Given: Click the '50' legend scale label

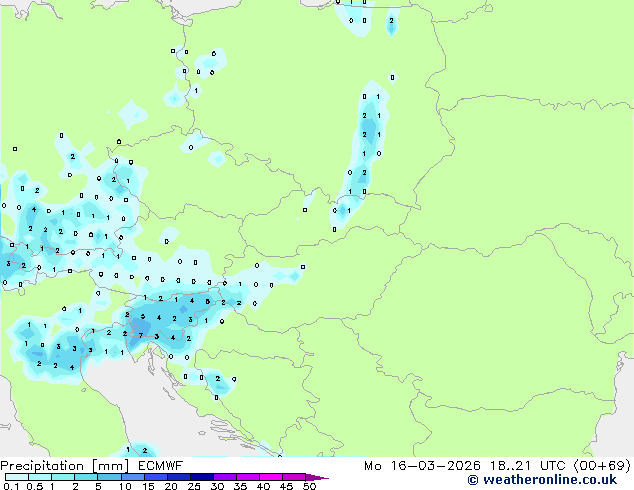Looking at the screenshot, I should [309, 486].
